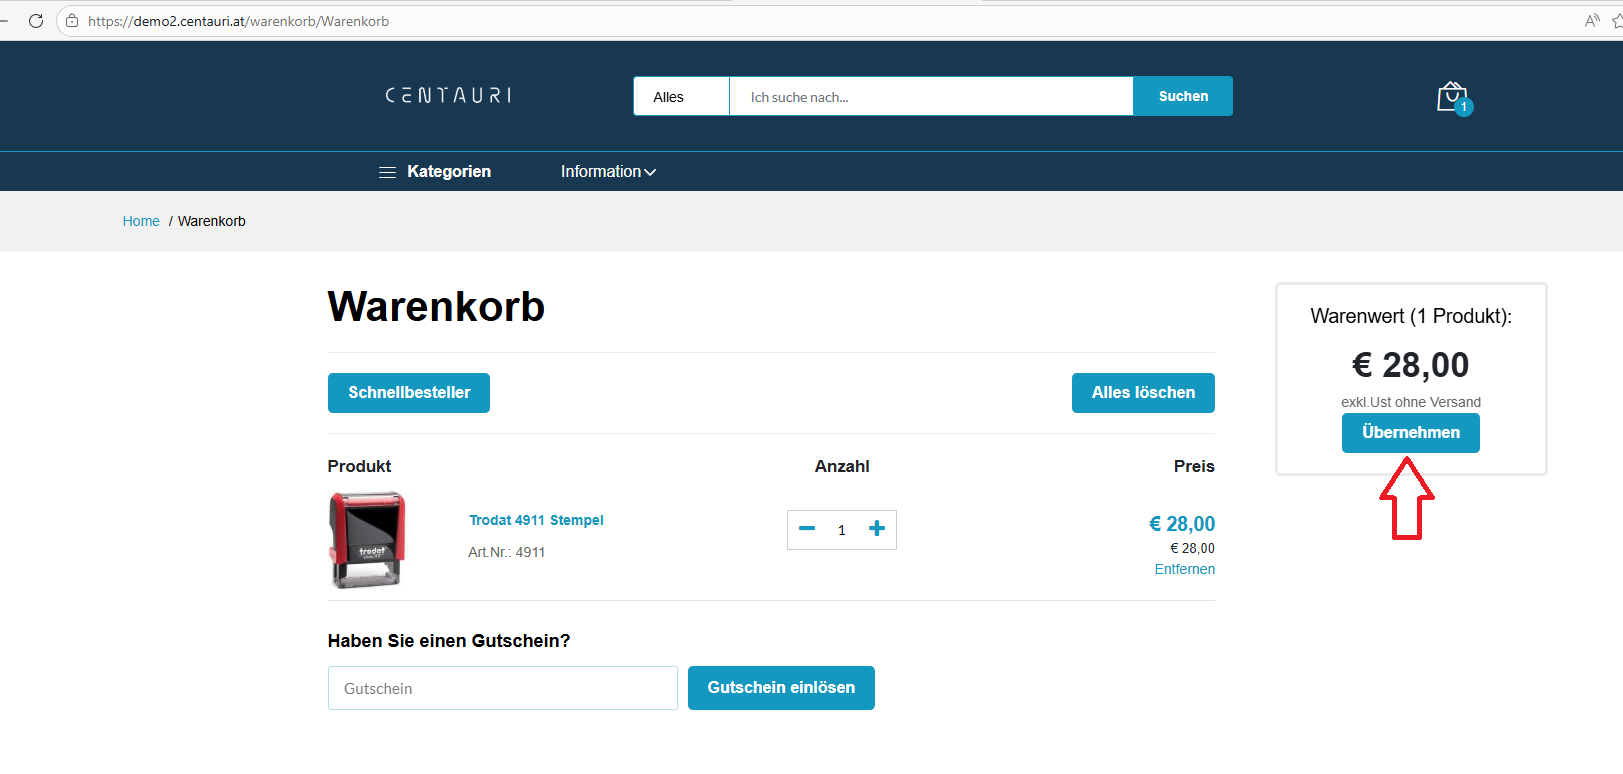
Task: Click the read aloud icon in address bar
Action: [1591, 21]
